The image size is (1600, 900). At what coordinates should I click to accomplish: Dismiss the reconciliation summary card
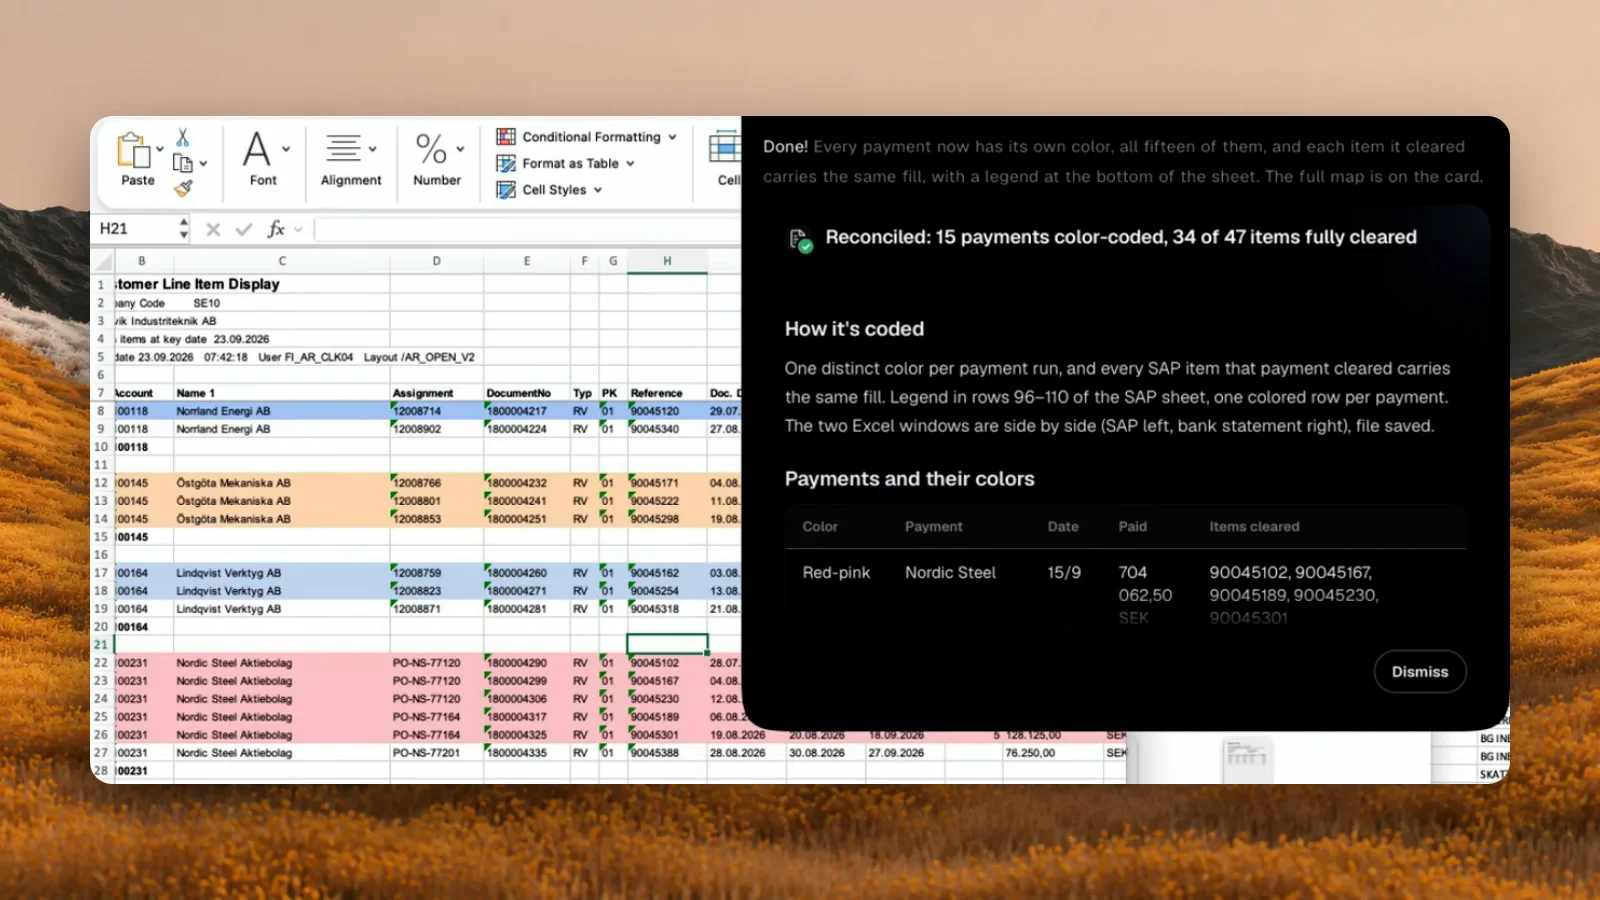[1420, 672]
